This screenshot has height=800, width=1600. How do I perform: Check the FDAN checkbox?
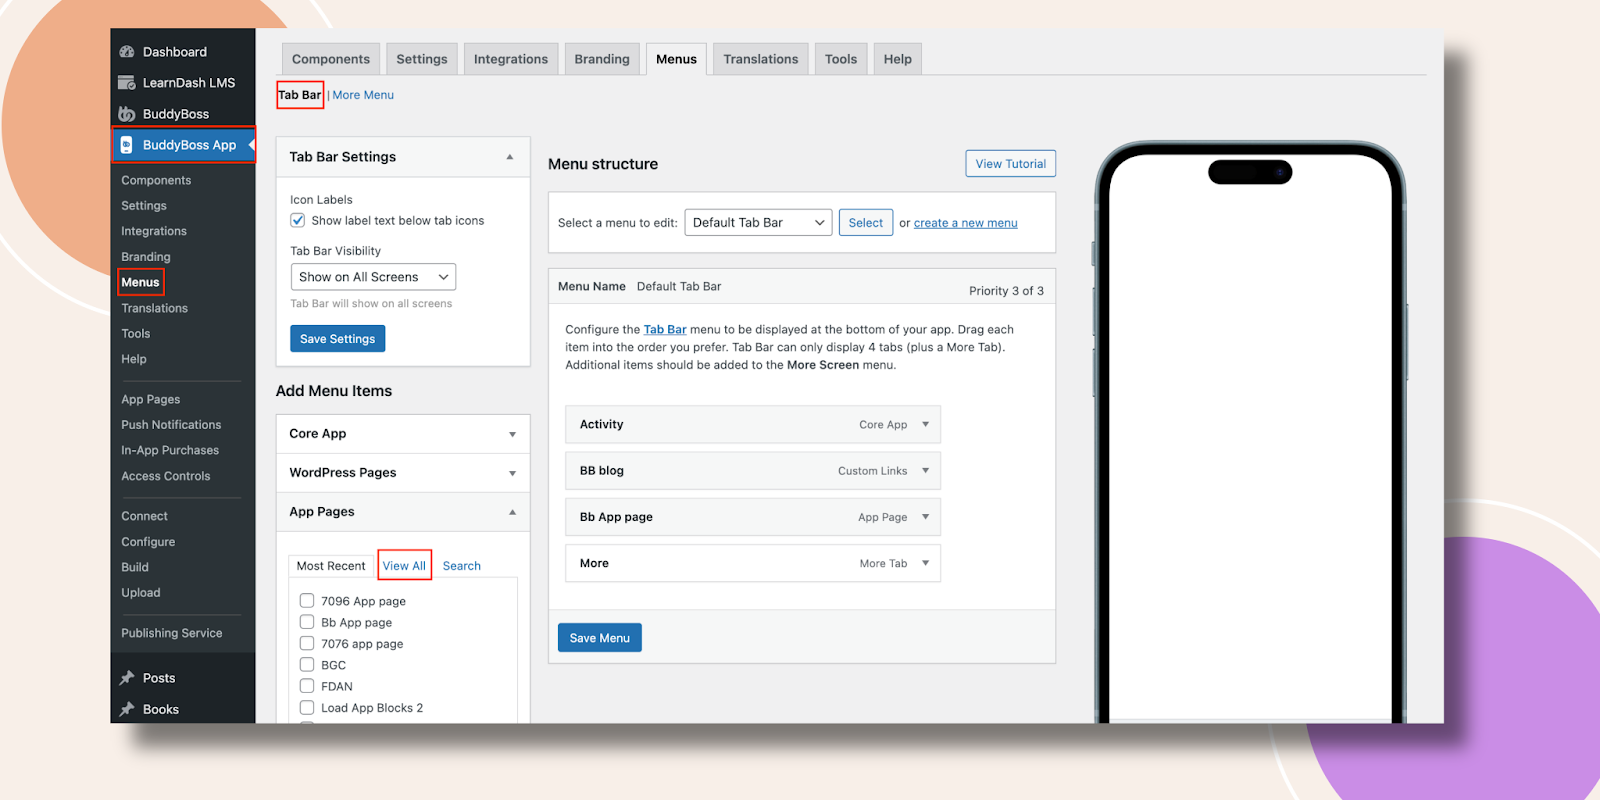(307, 686)
